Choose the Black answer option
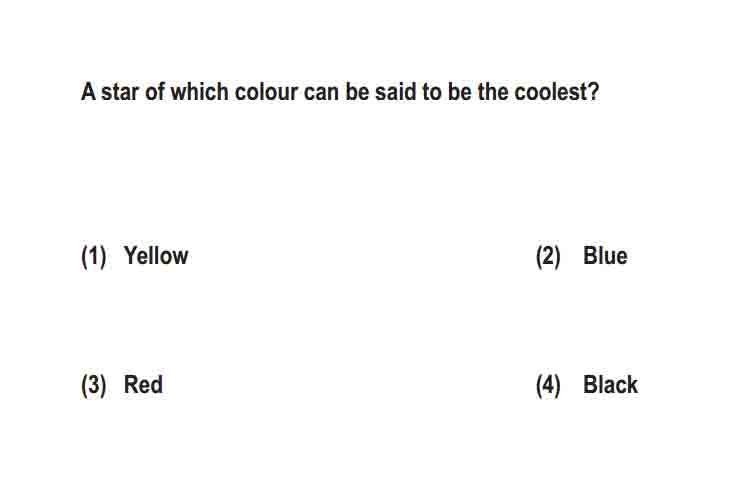750x500 pixels. (610, 384)
